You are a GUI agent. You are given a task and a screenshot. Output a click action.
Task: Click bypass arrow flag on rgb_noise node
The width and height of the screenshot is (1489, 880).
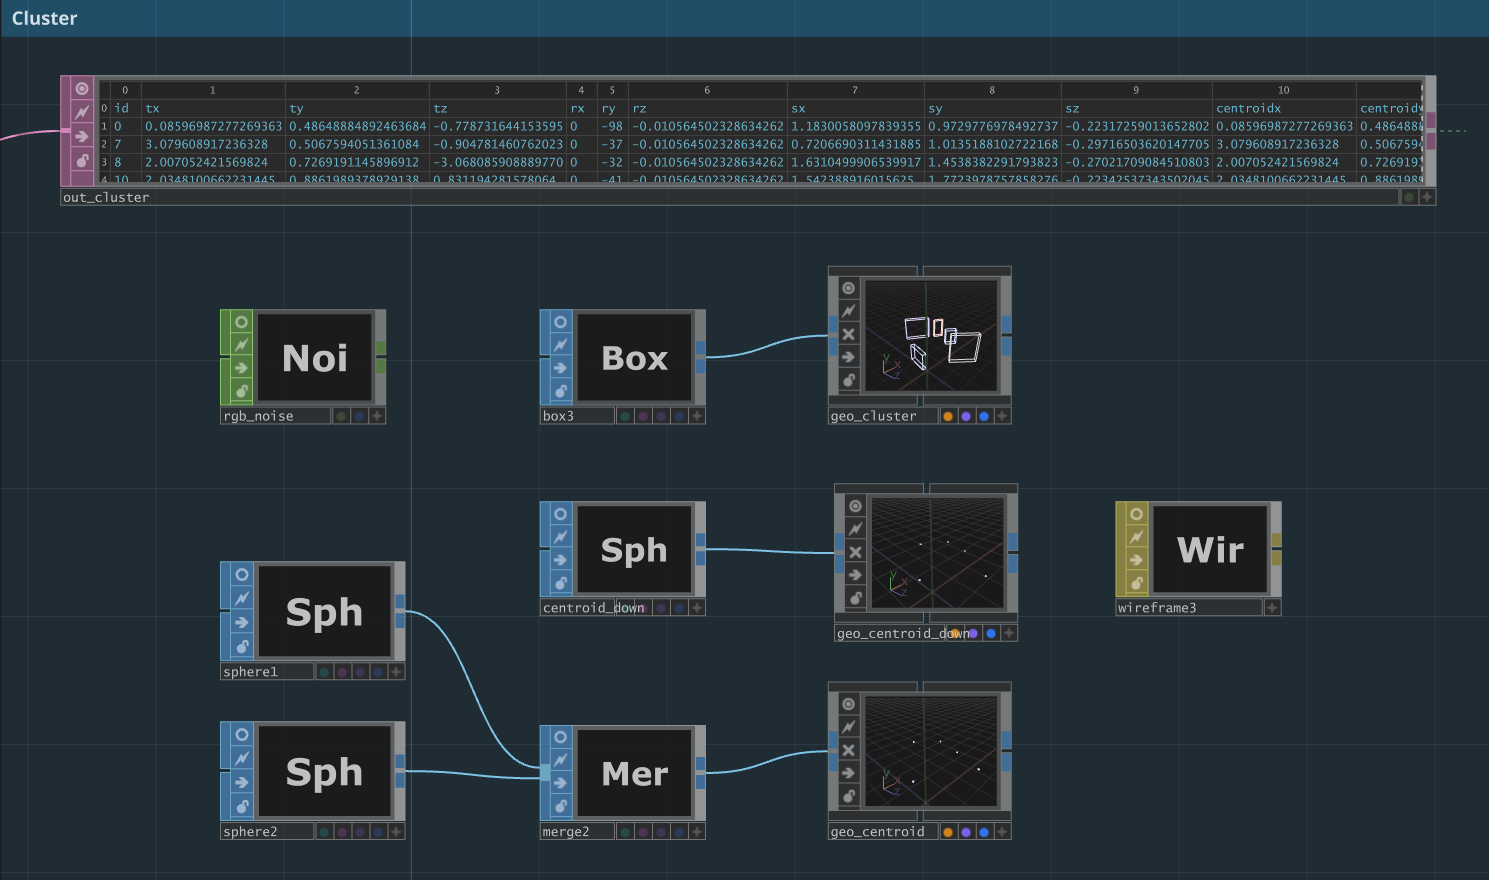tap(241, 368)
